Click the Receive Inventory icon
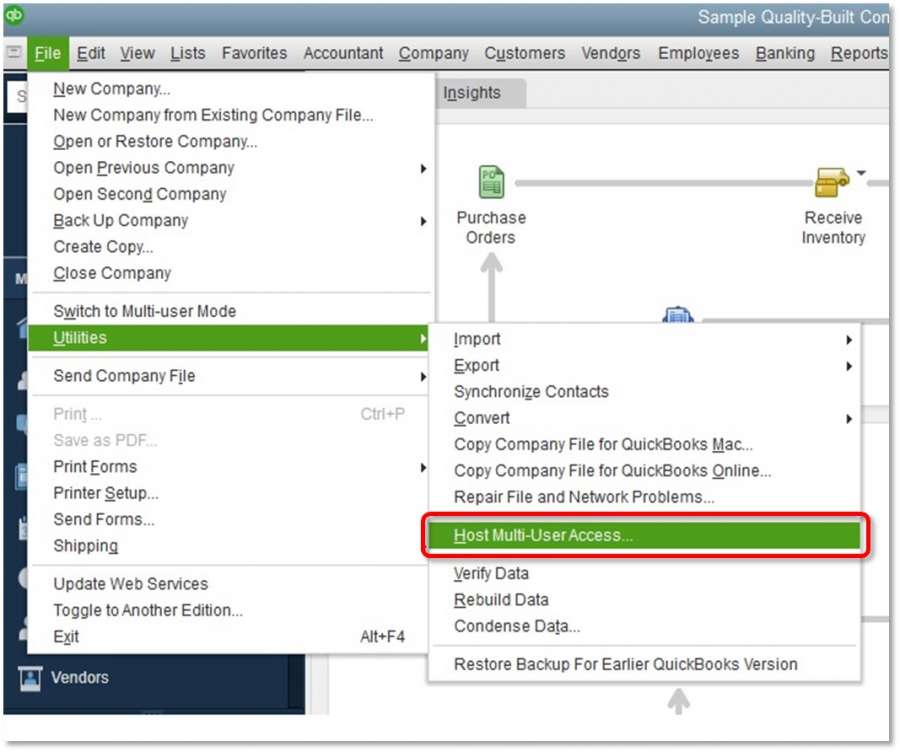The height and width of the screenshot is (752, 900). tap(831, 183)
